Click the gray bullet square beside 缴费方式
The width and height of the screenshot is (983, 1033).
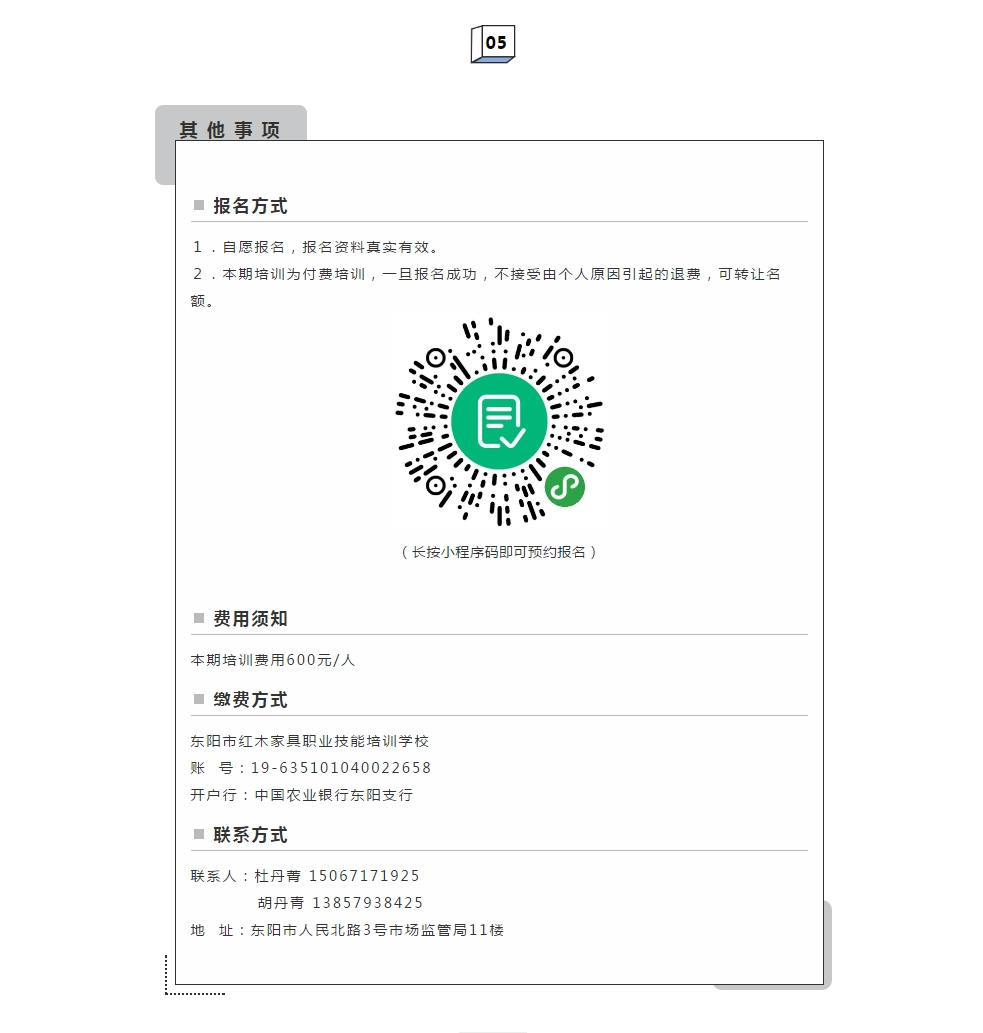(x=198, y=699)
